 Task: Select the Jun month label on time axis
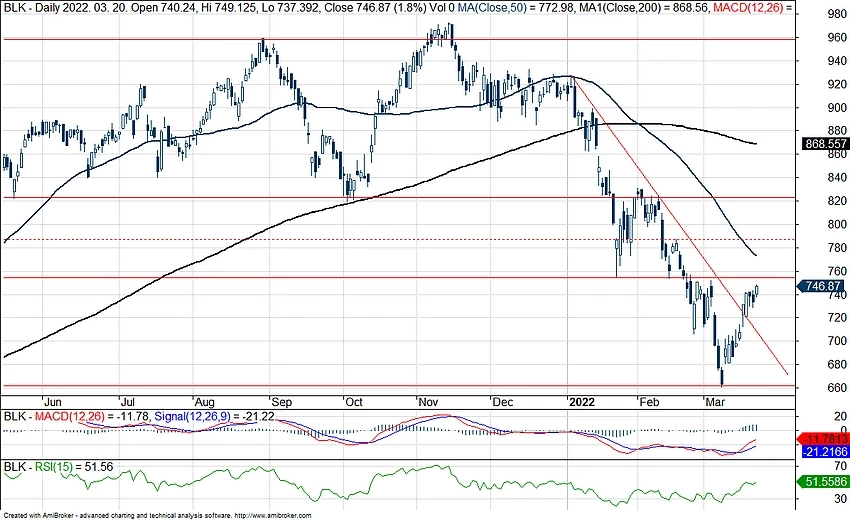pyautogui.click(x=53, y=402)
